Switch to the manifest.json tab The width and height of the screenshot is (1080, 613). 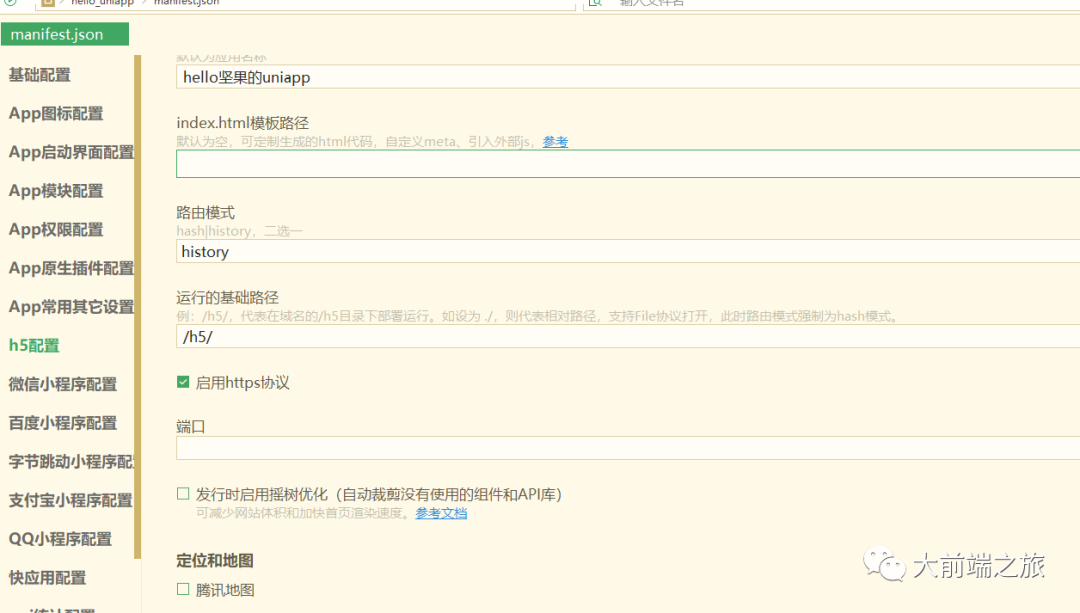point(58,34)
